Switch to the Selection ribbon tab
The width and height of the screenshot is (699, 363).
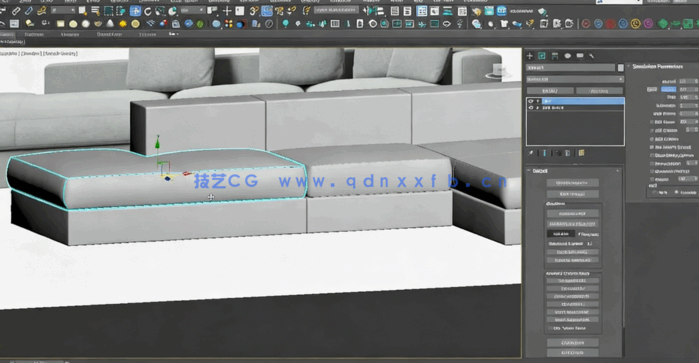click(x=70, y=34)
